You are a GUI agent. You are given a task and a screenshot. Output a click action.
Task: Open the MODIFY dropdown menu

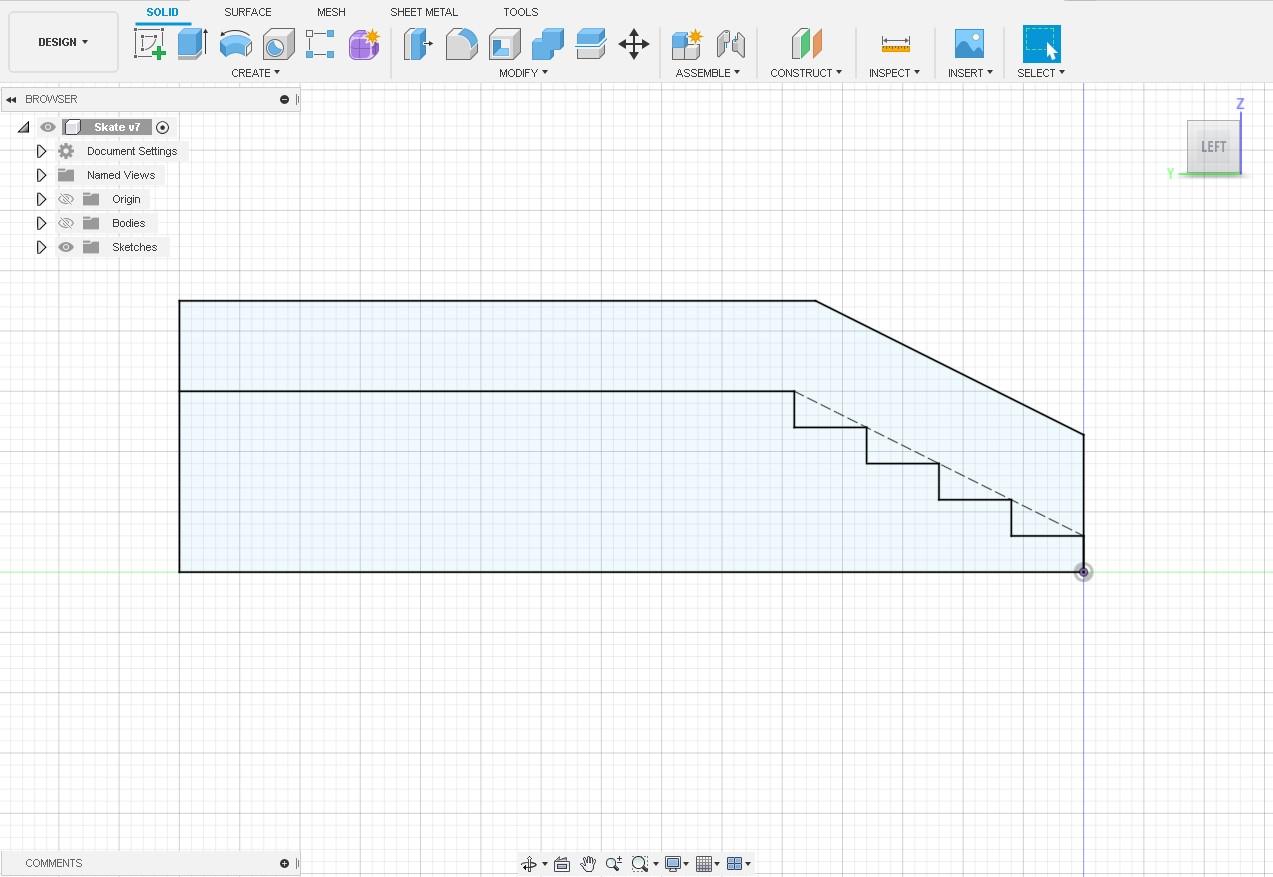click(x=523, y=73)
